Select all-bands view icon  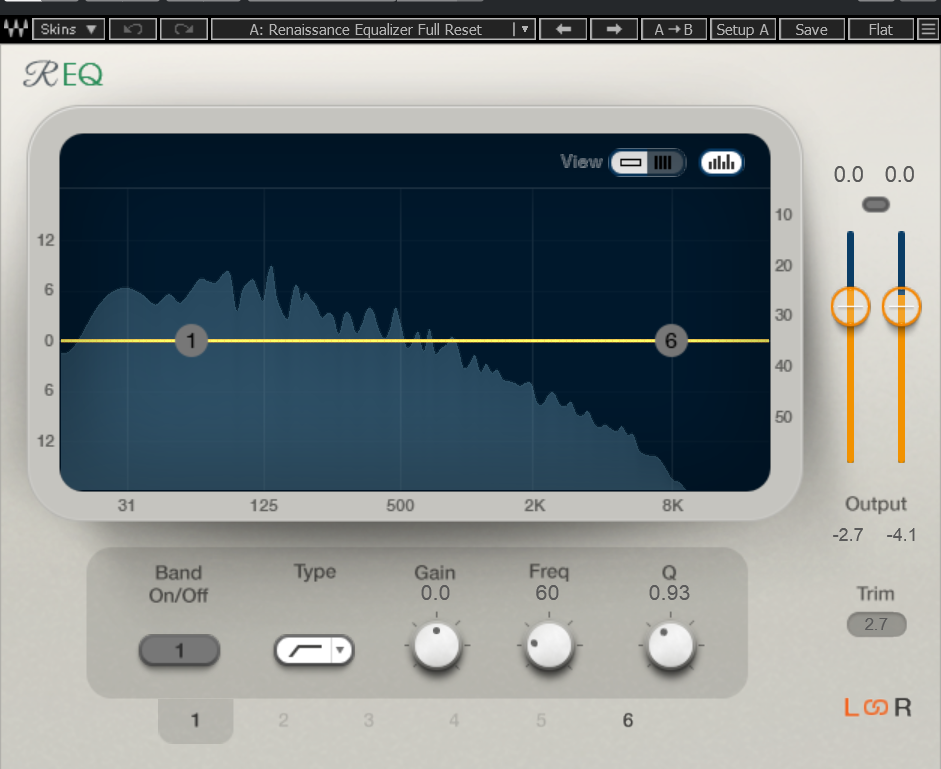pos(664,162)
